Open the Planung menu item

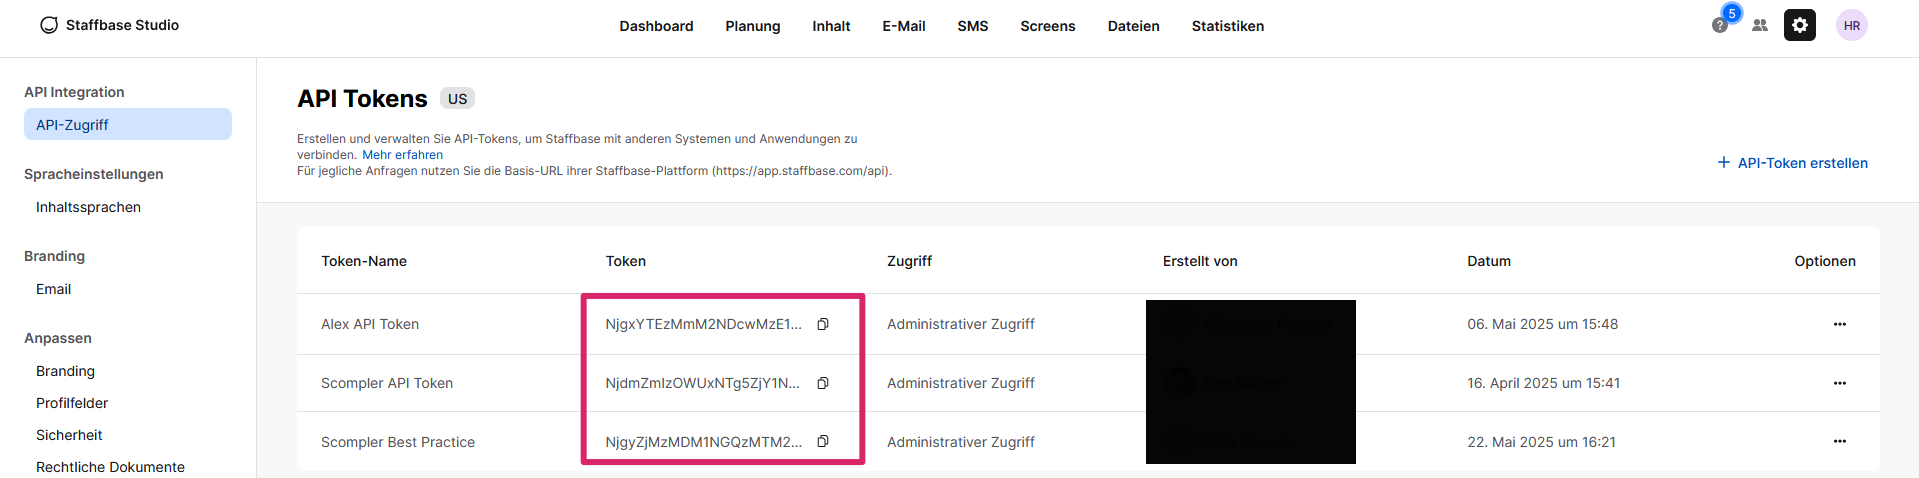752,26
